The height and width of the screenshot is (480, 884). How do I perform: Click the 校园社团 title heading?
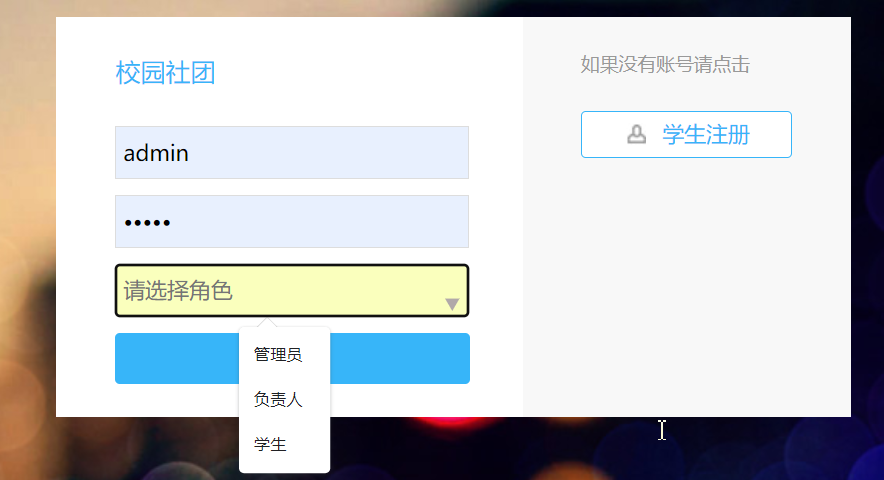pyautogui.click(x=165, y=73)
